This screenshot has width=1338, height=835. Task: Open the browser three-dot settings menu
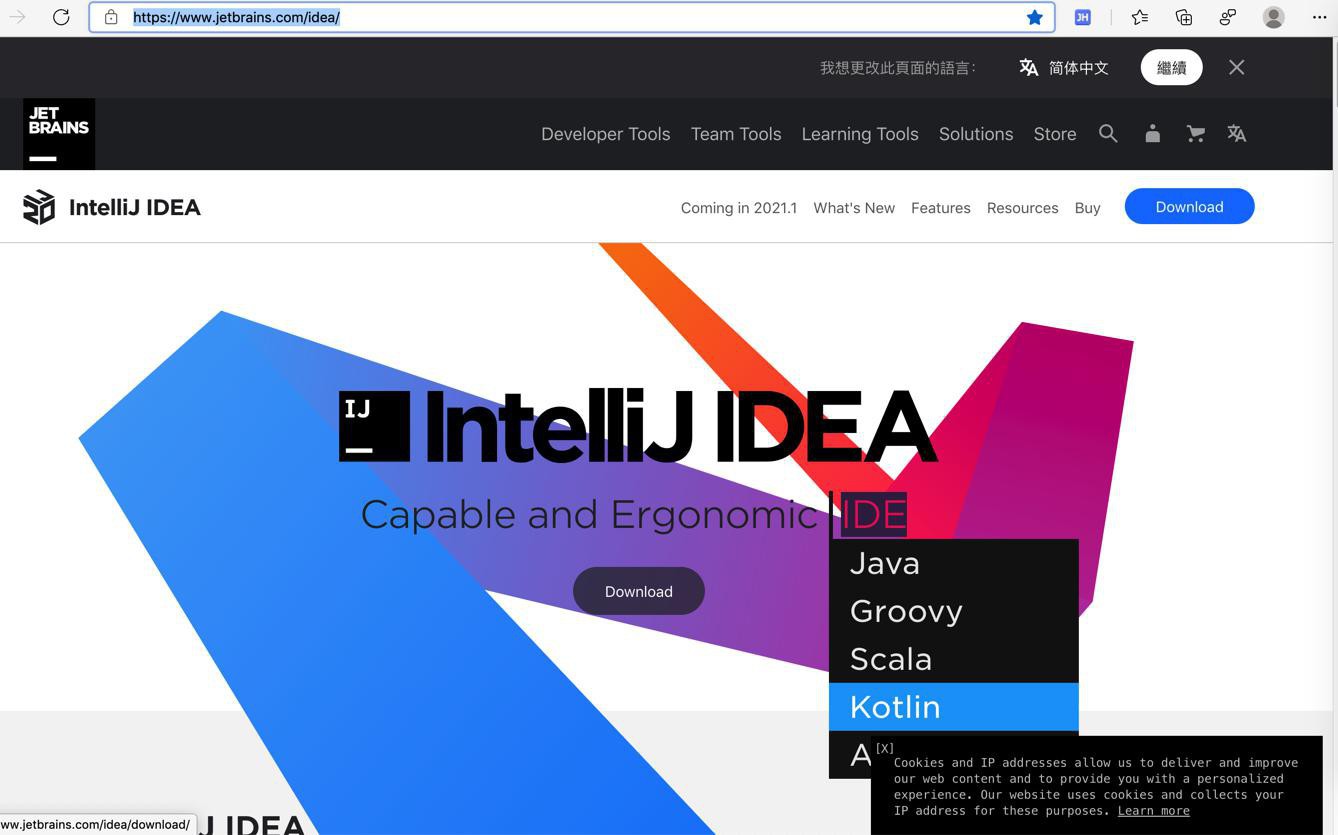coord(1319,17)
